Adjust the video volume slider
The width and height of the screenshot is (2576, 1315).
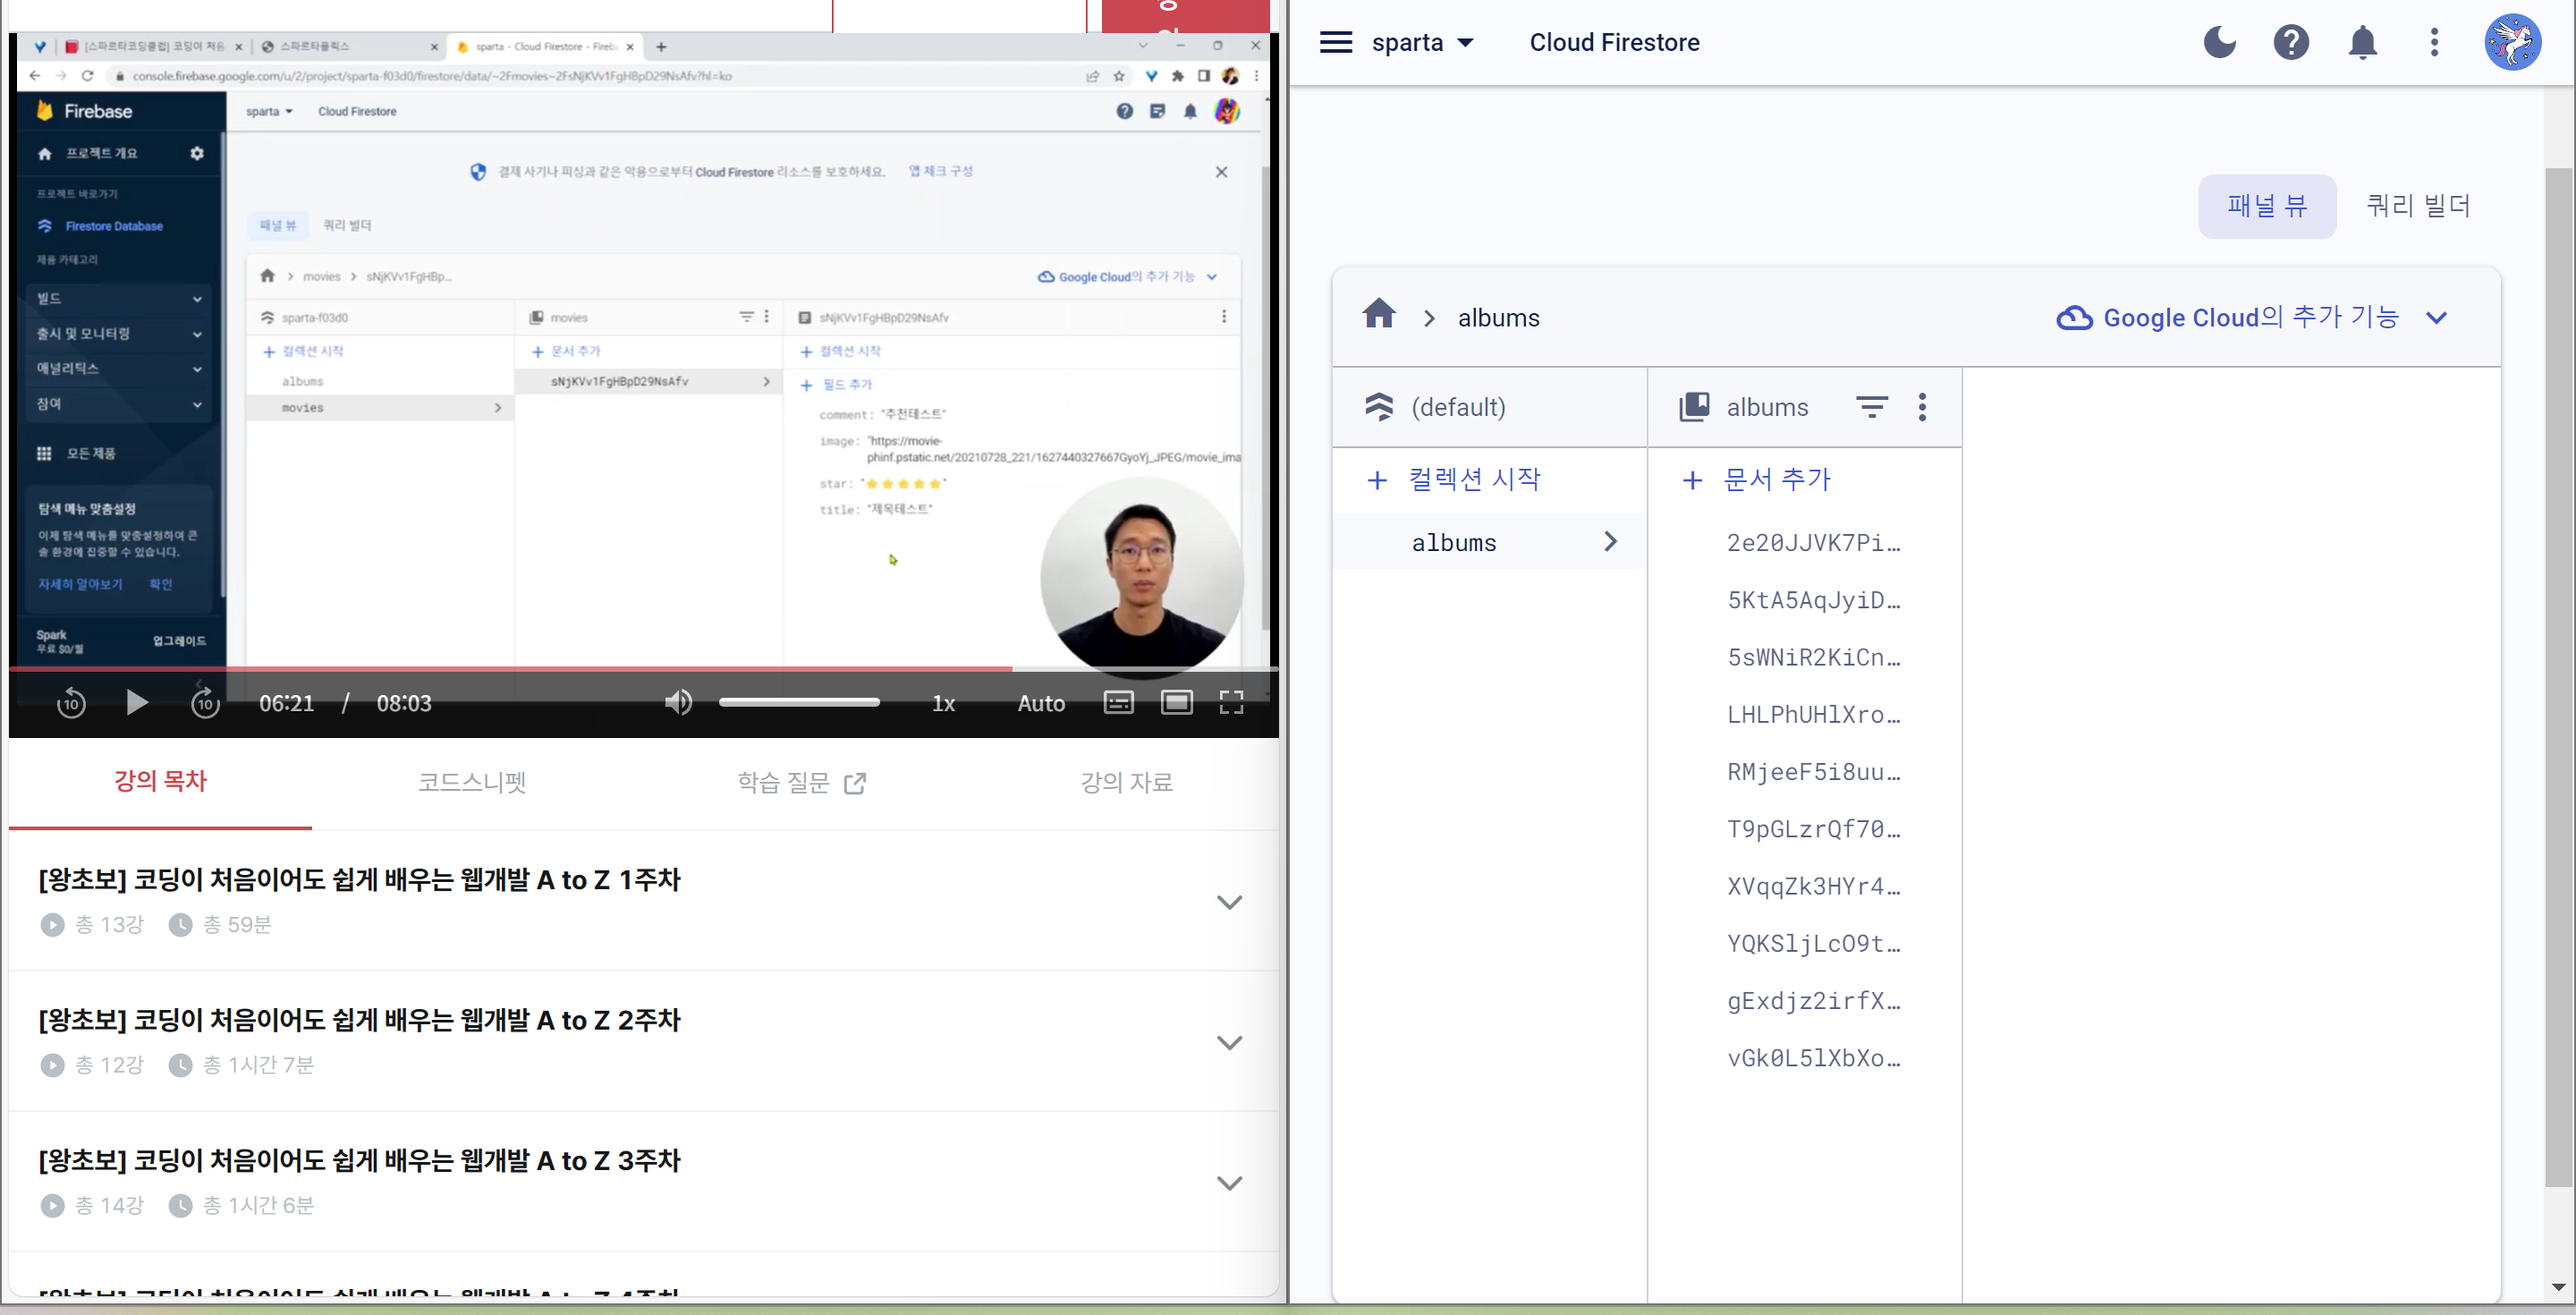click(x=799, y=703)
